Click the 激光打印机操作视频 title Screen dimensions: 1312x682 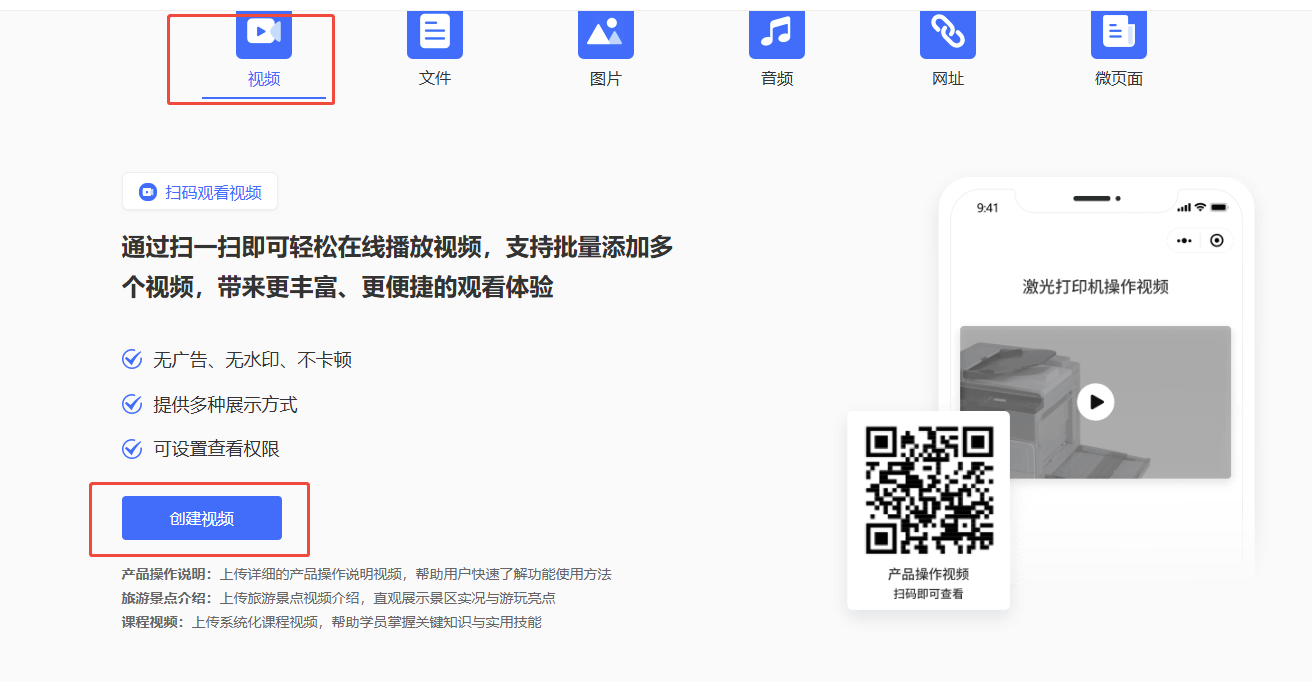pyautogui.click(x=1095, y=287)
